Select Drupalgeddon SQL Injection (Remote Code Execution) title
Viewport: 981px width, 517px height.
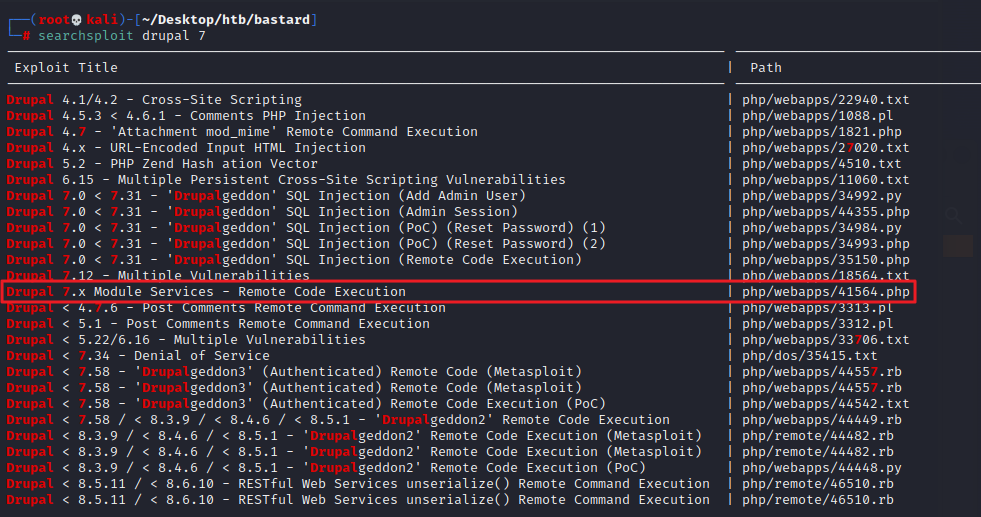point(294,260)
